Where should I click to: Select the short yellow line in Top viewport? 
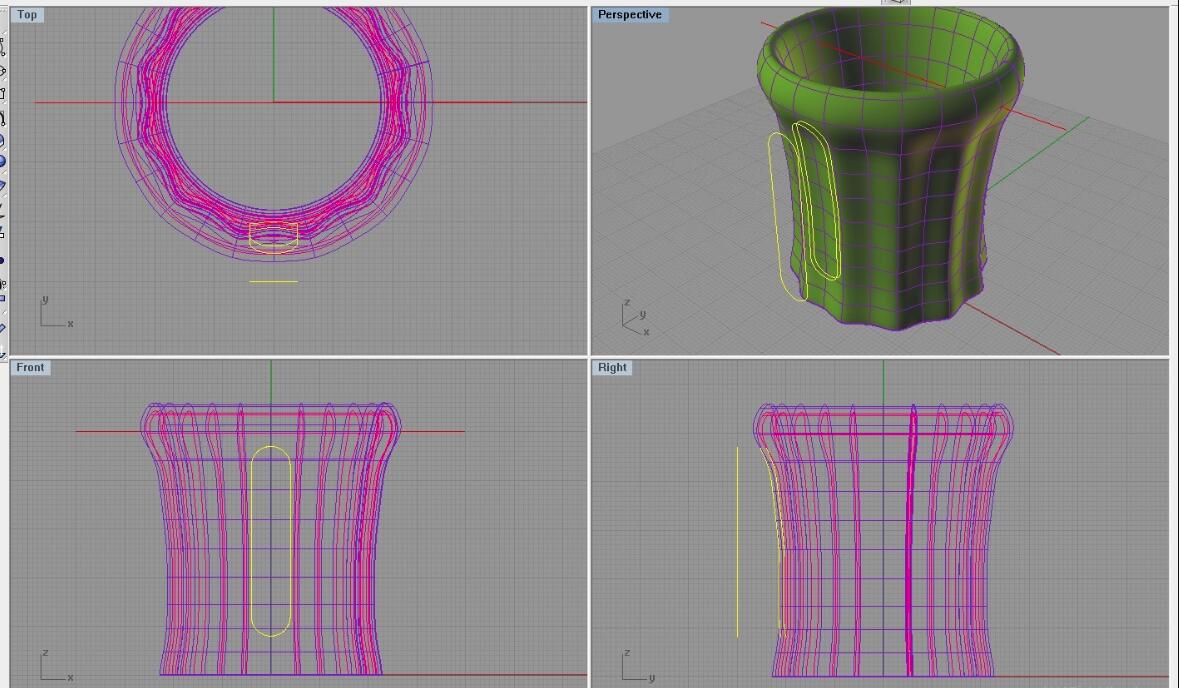pyautogui.click(x=273, y=281)
